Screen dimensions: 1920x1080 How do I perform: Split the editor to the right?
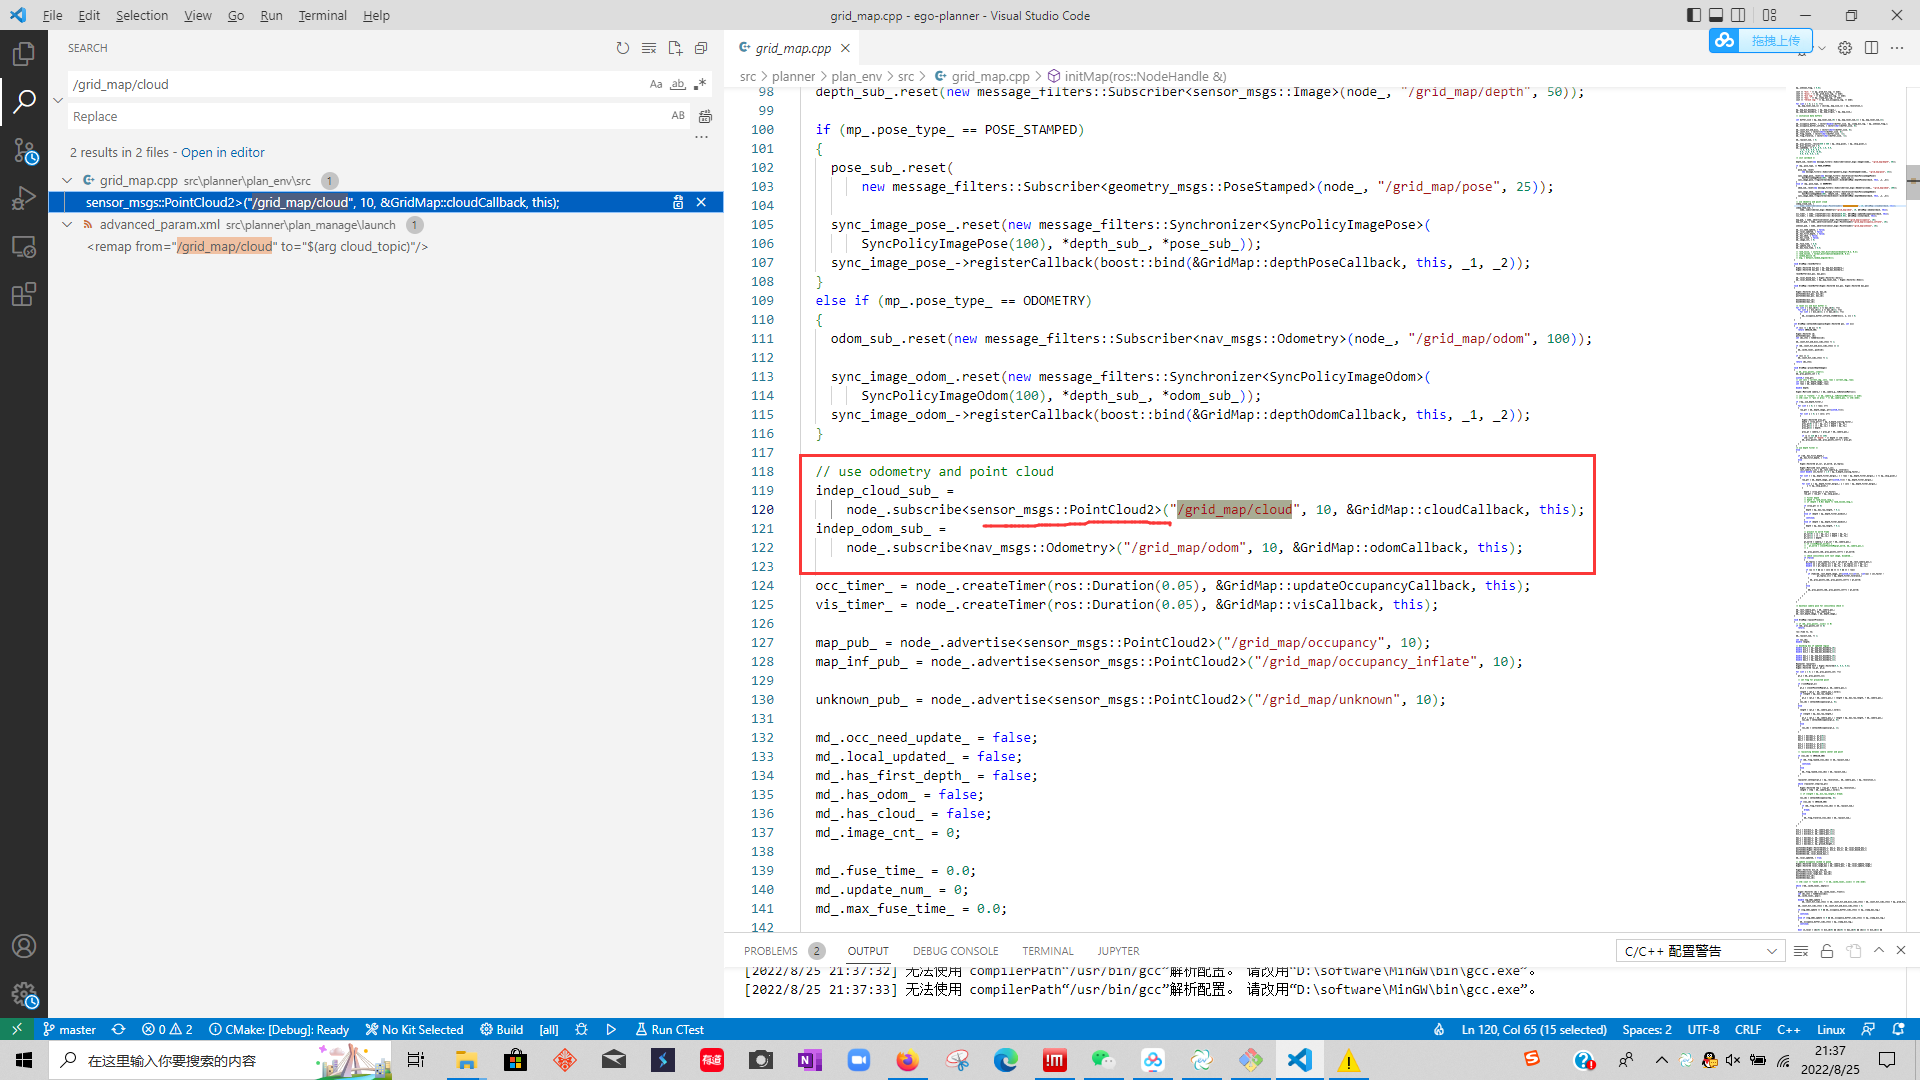1871,48
